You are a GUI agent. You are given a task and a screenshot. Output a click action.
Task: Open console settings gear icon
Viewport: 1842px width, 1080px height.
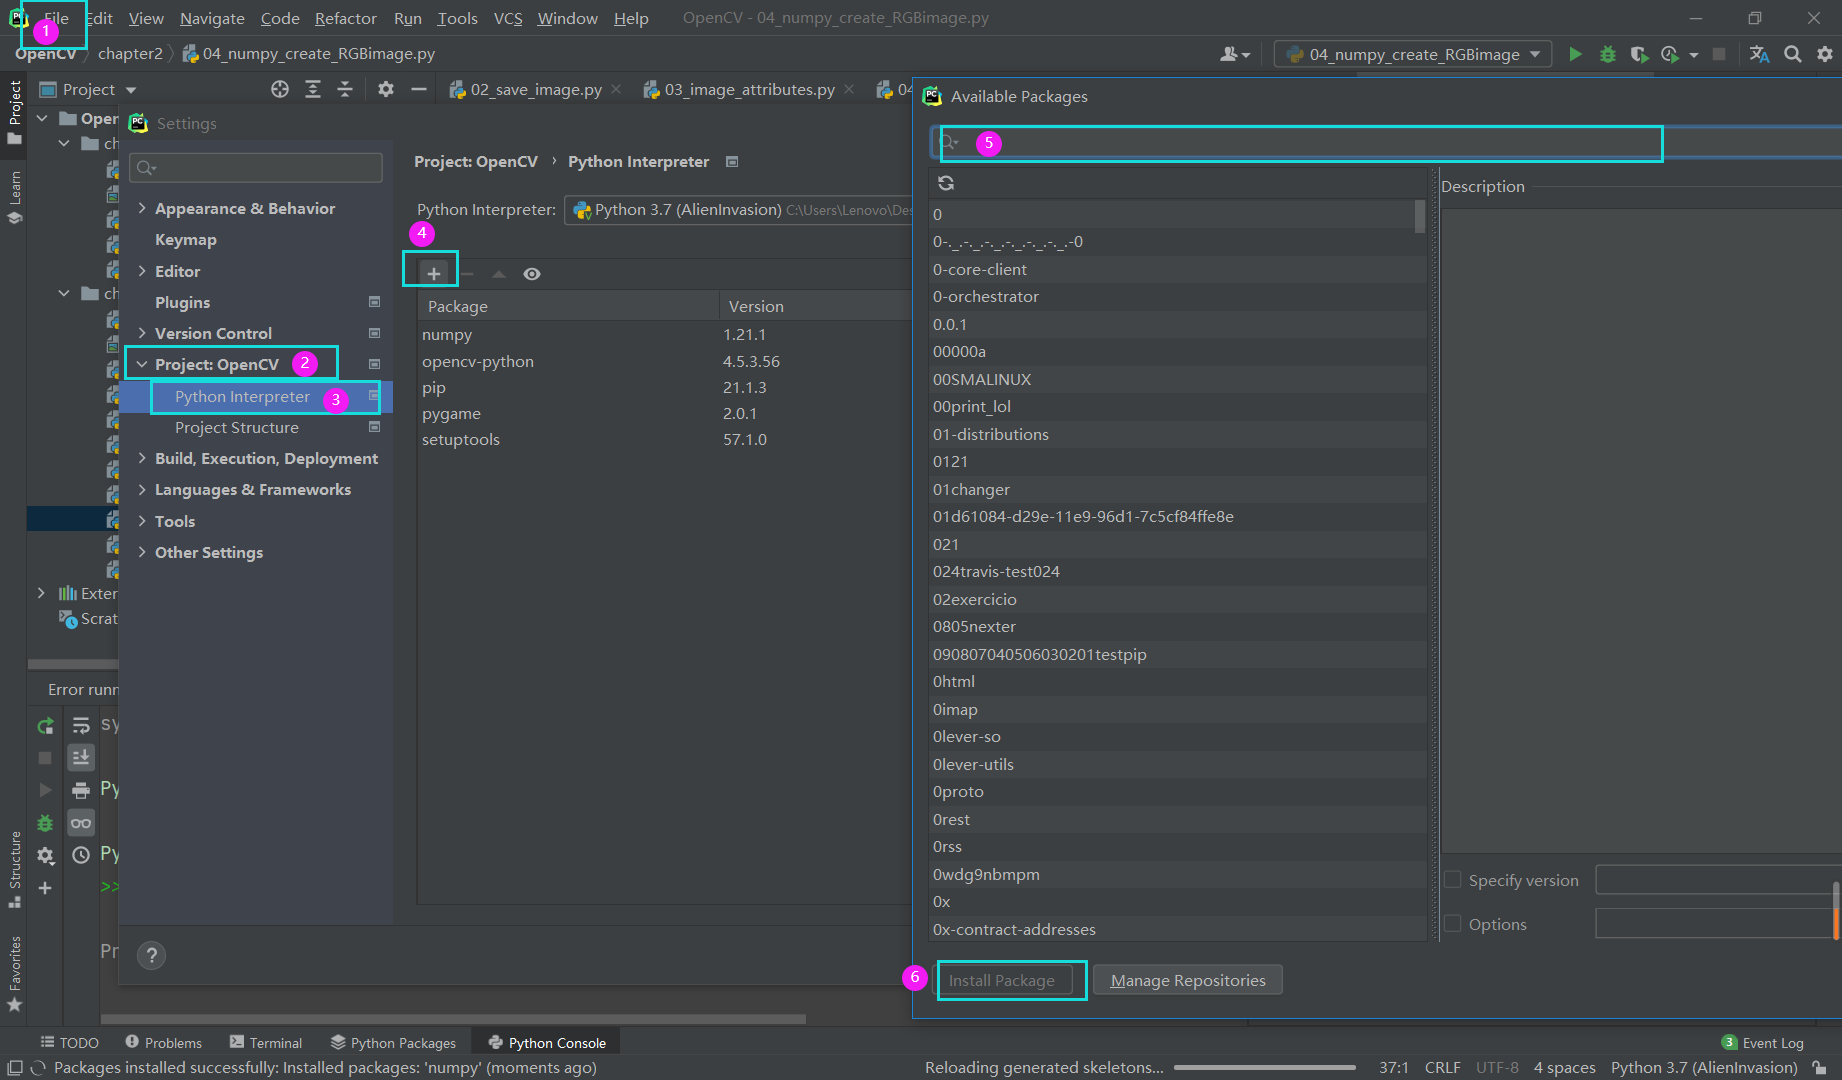coord(45,855)
